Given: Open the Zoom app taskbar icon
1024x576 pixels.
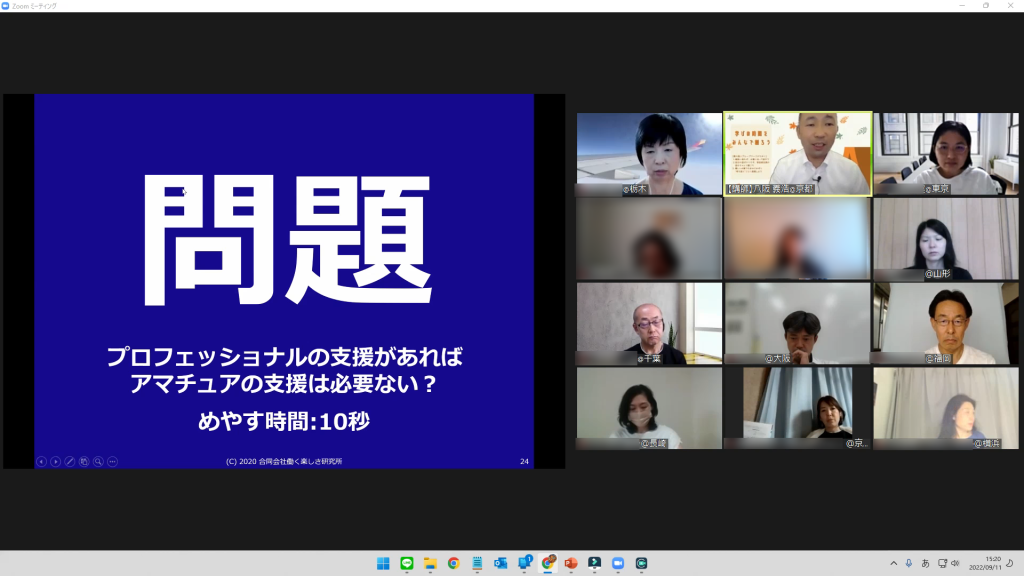Looking at the screenshot, I should [618, 563].
